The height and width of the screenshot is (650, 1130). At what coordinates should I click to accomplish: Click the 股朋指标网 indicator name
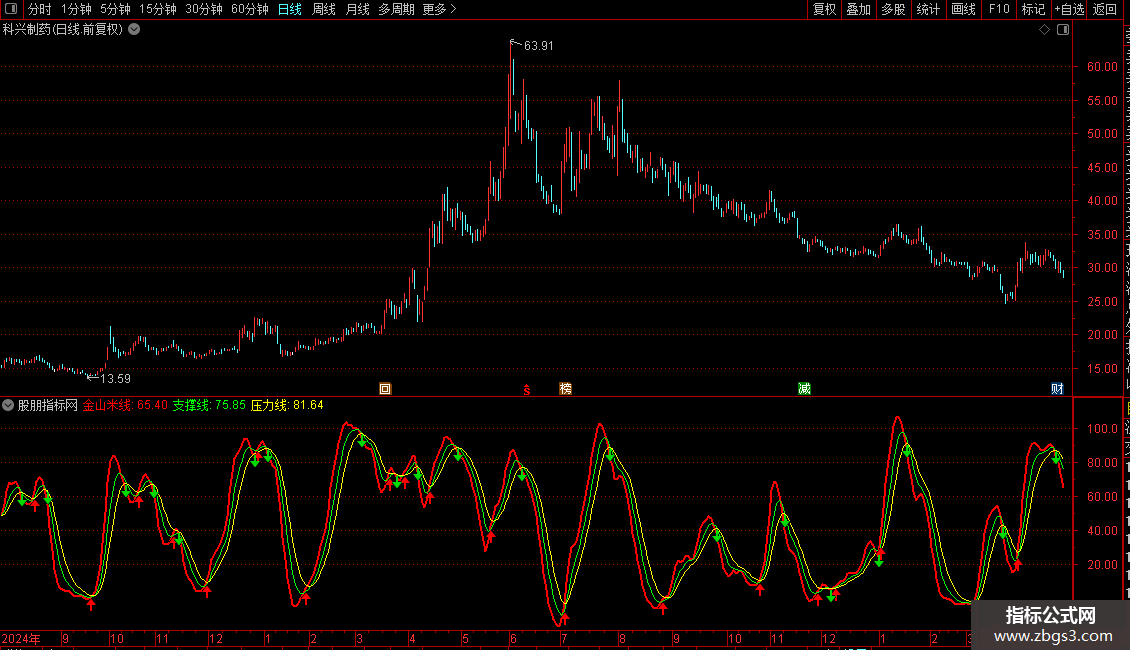pyautogui.click(x=48, y=405)
